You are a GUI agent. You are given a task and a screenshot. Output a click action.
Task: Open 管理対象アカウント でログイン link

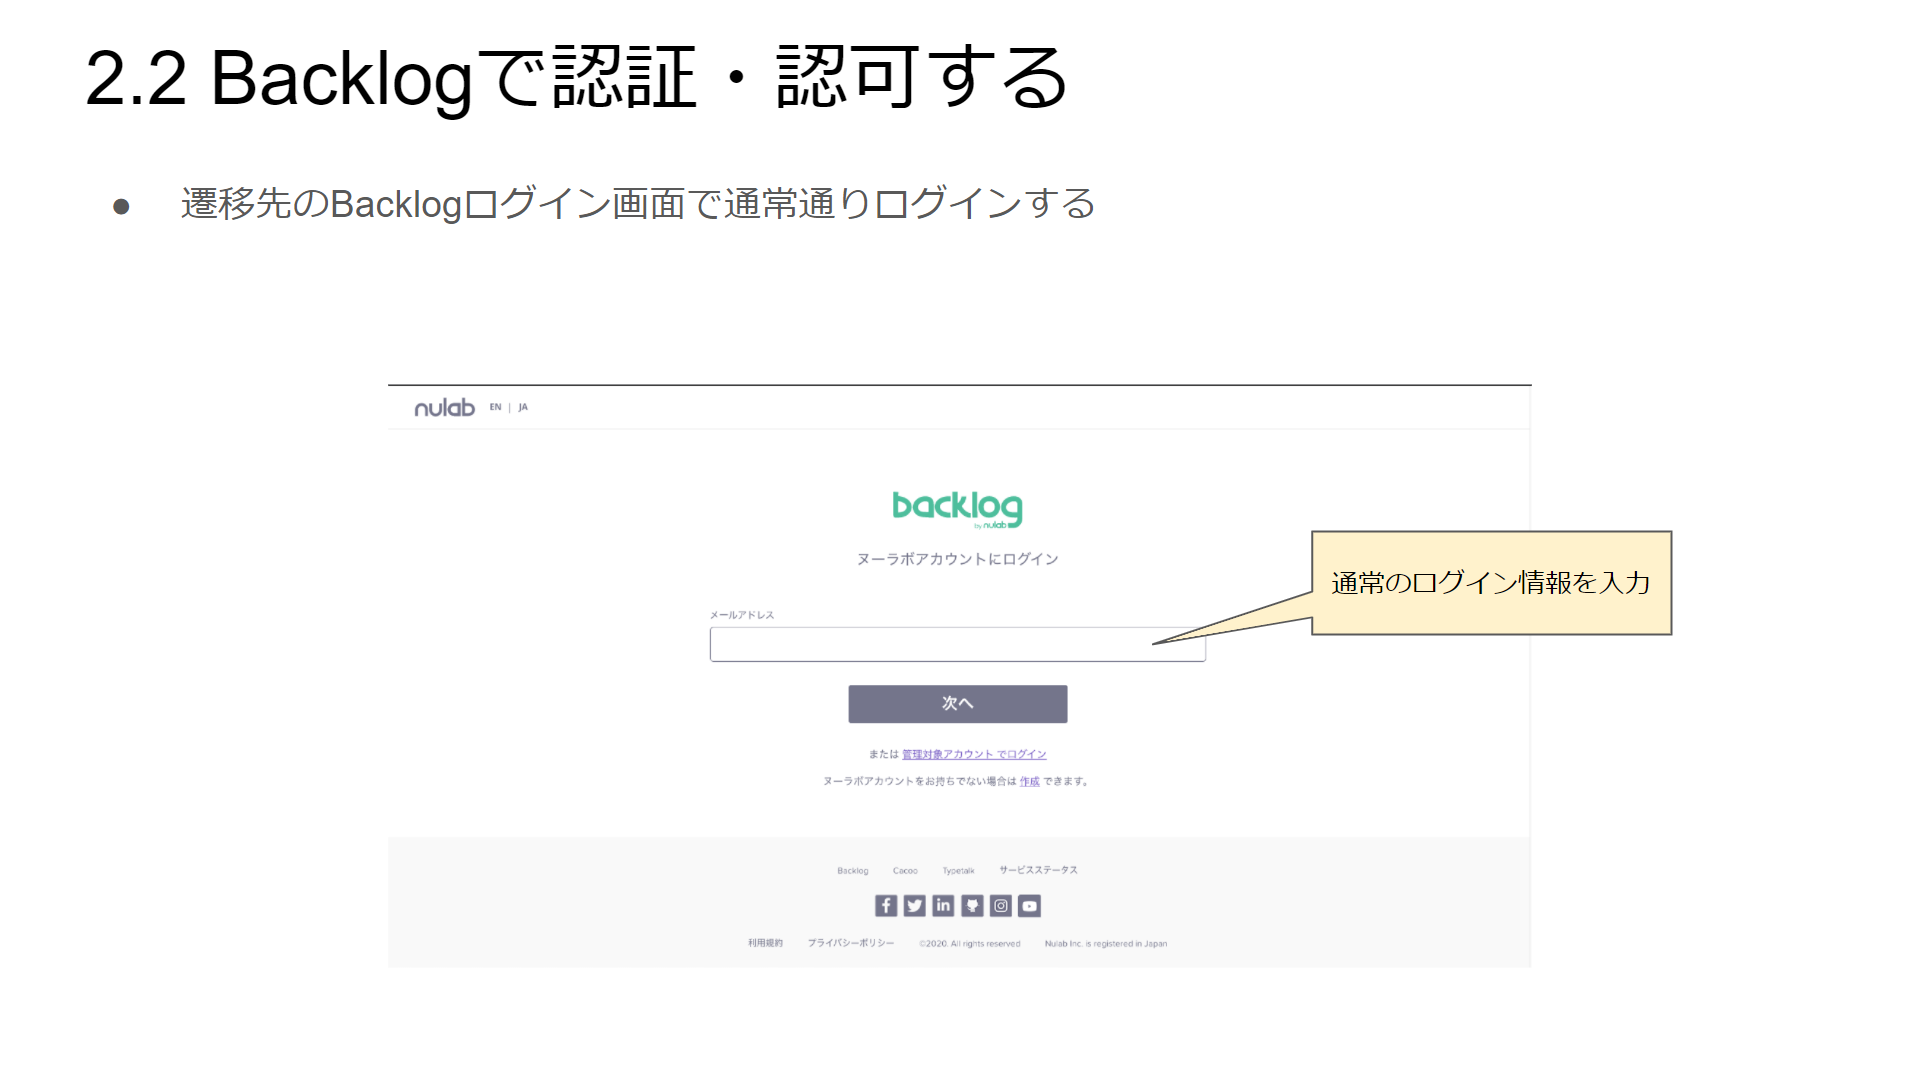974,754
